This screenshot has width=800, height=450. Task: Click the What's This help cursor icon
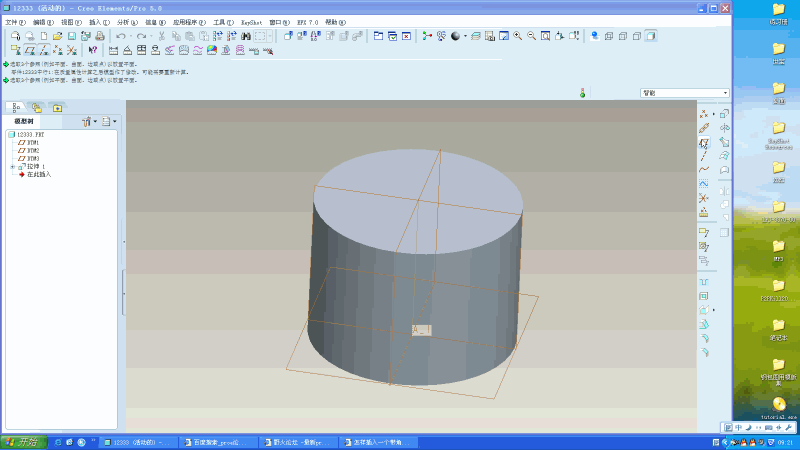pyautogui.click(x=92, y=50)
